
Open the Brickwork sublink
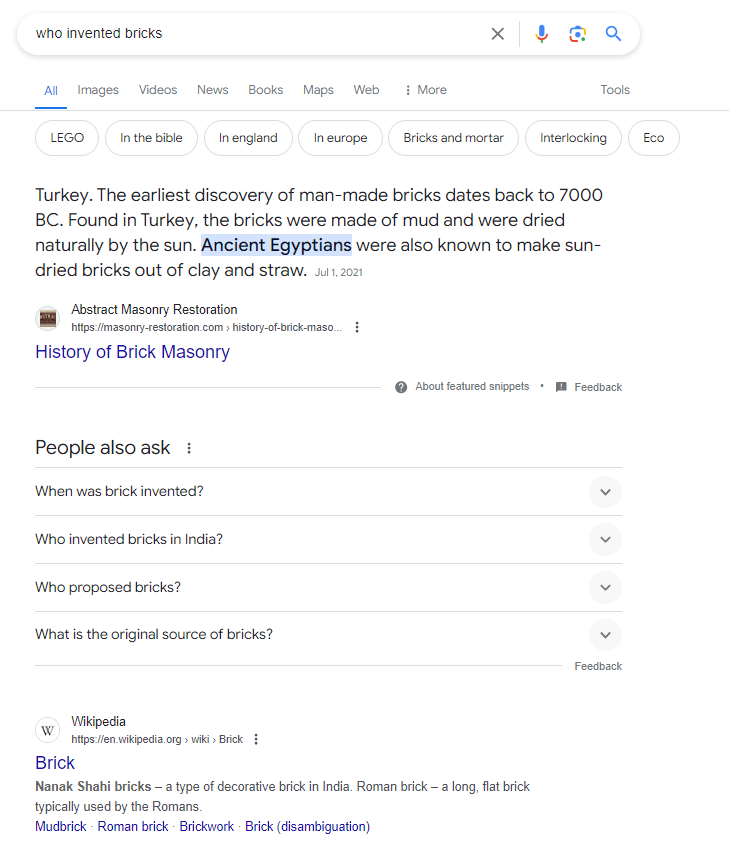tap(207, 827)
